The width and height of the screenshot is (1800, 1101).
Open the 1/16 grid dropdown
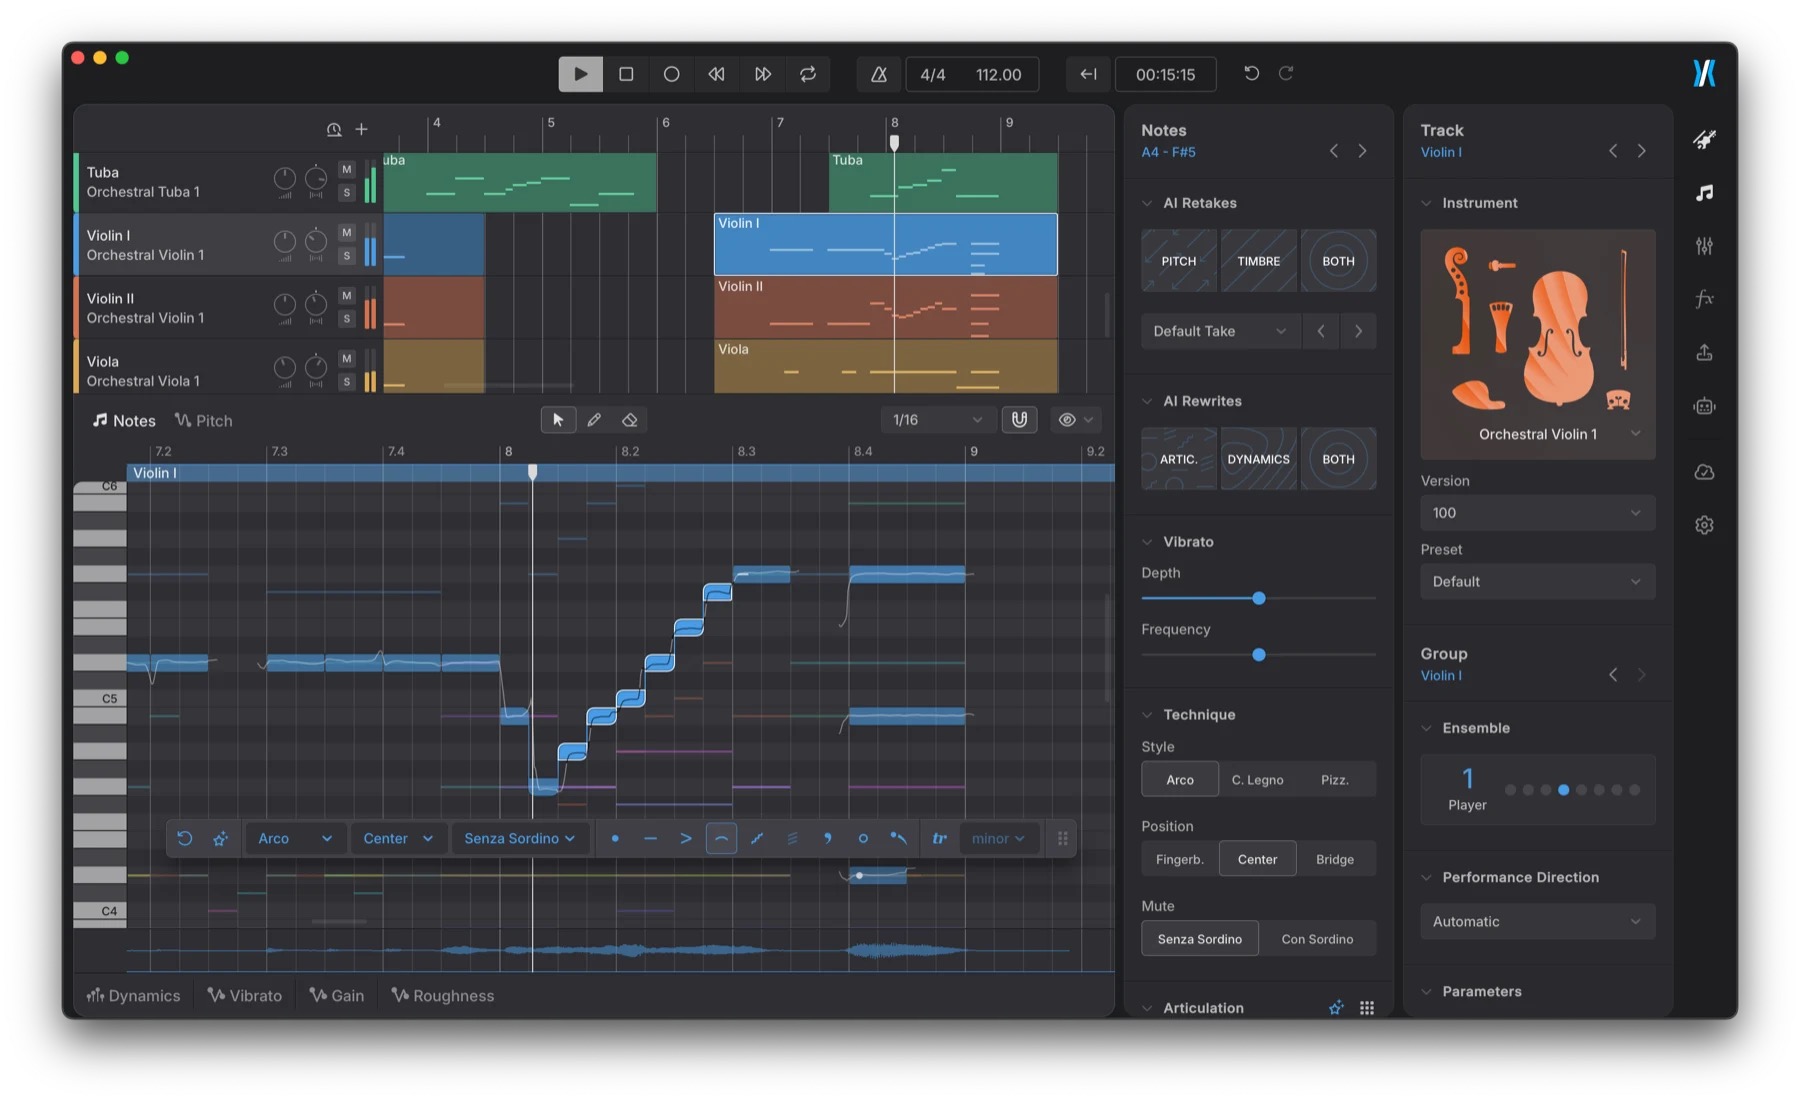click(x=937, y=420)
